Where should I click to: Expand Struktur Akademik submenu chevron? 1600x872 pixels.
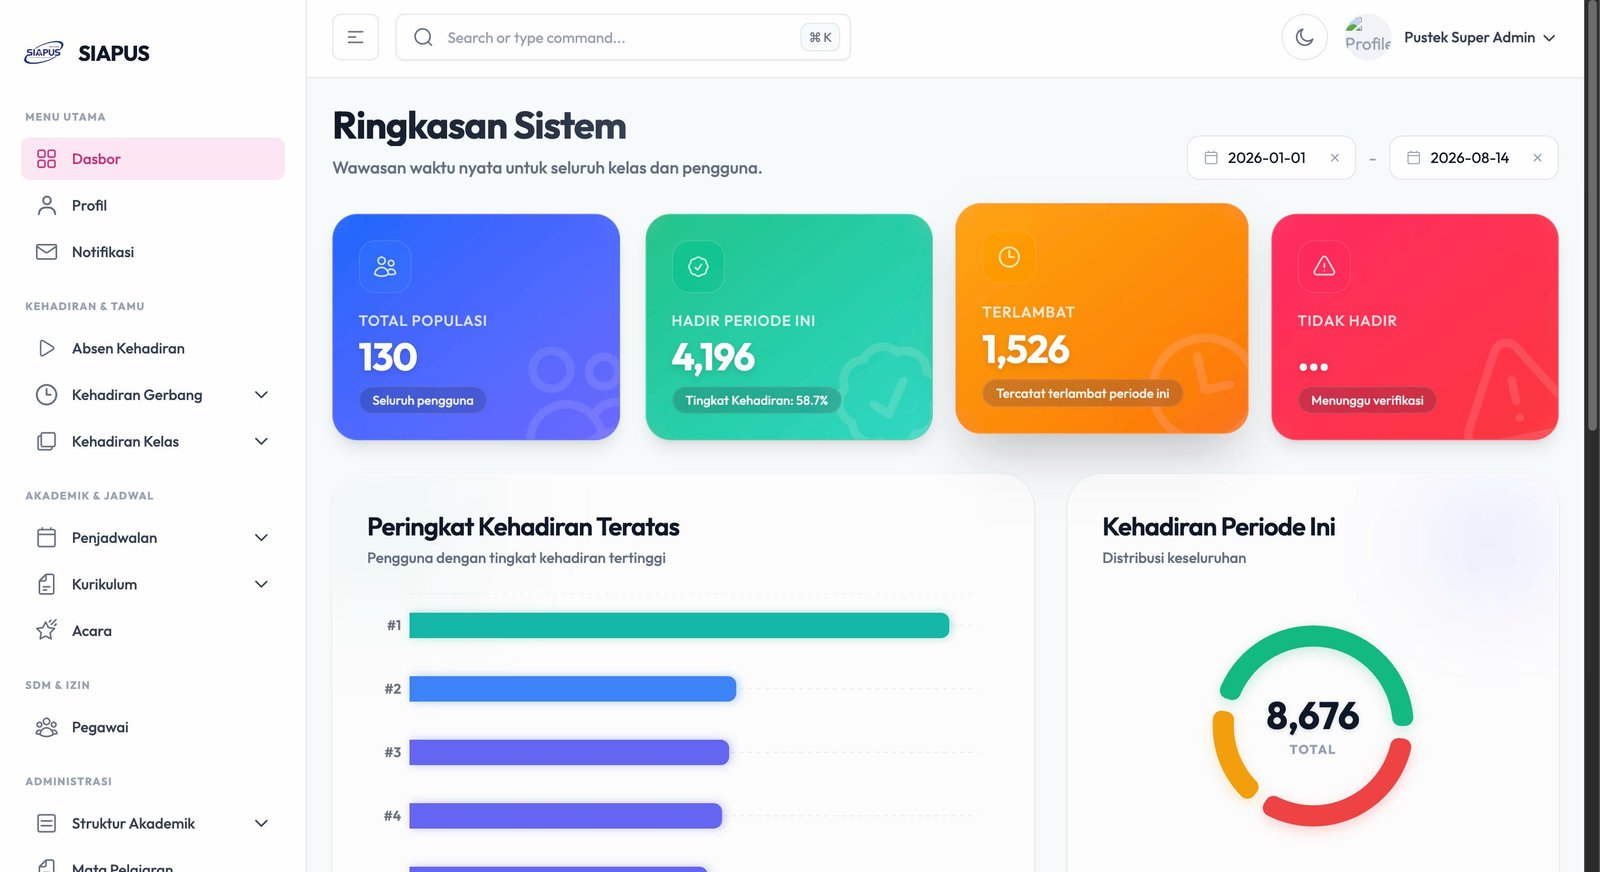tap(261, 823)
